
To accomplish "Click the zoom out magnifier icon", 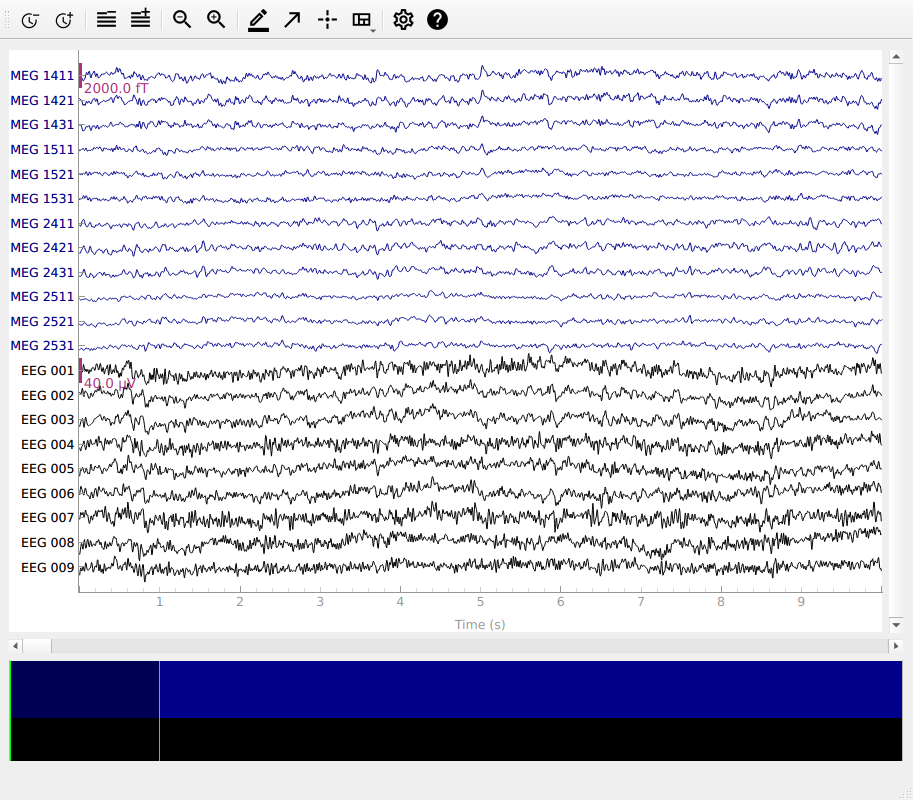I will coord(182,20).
